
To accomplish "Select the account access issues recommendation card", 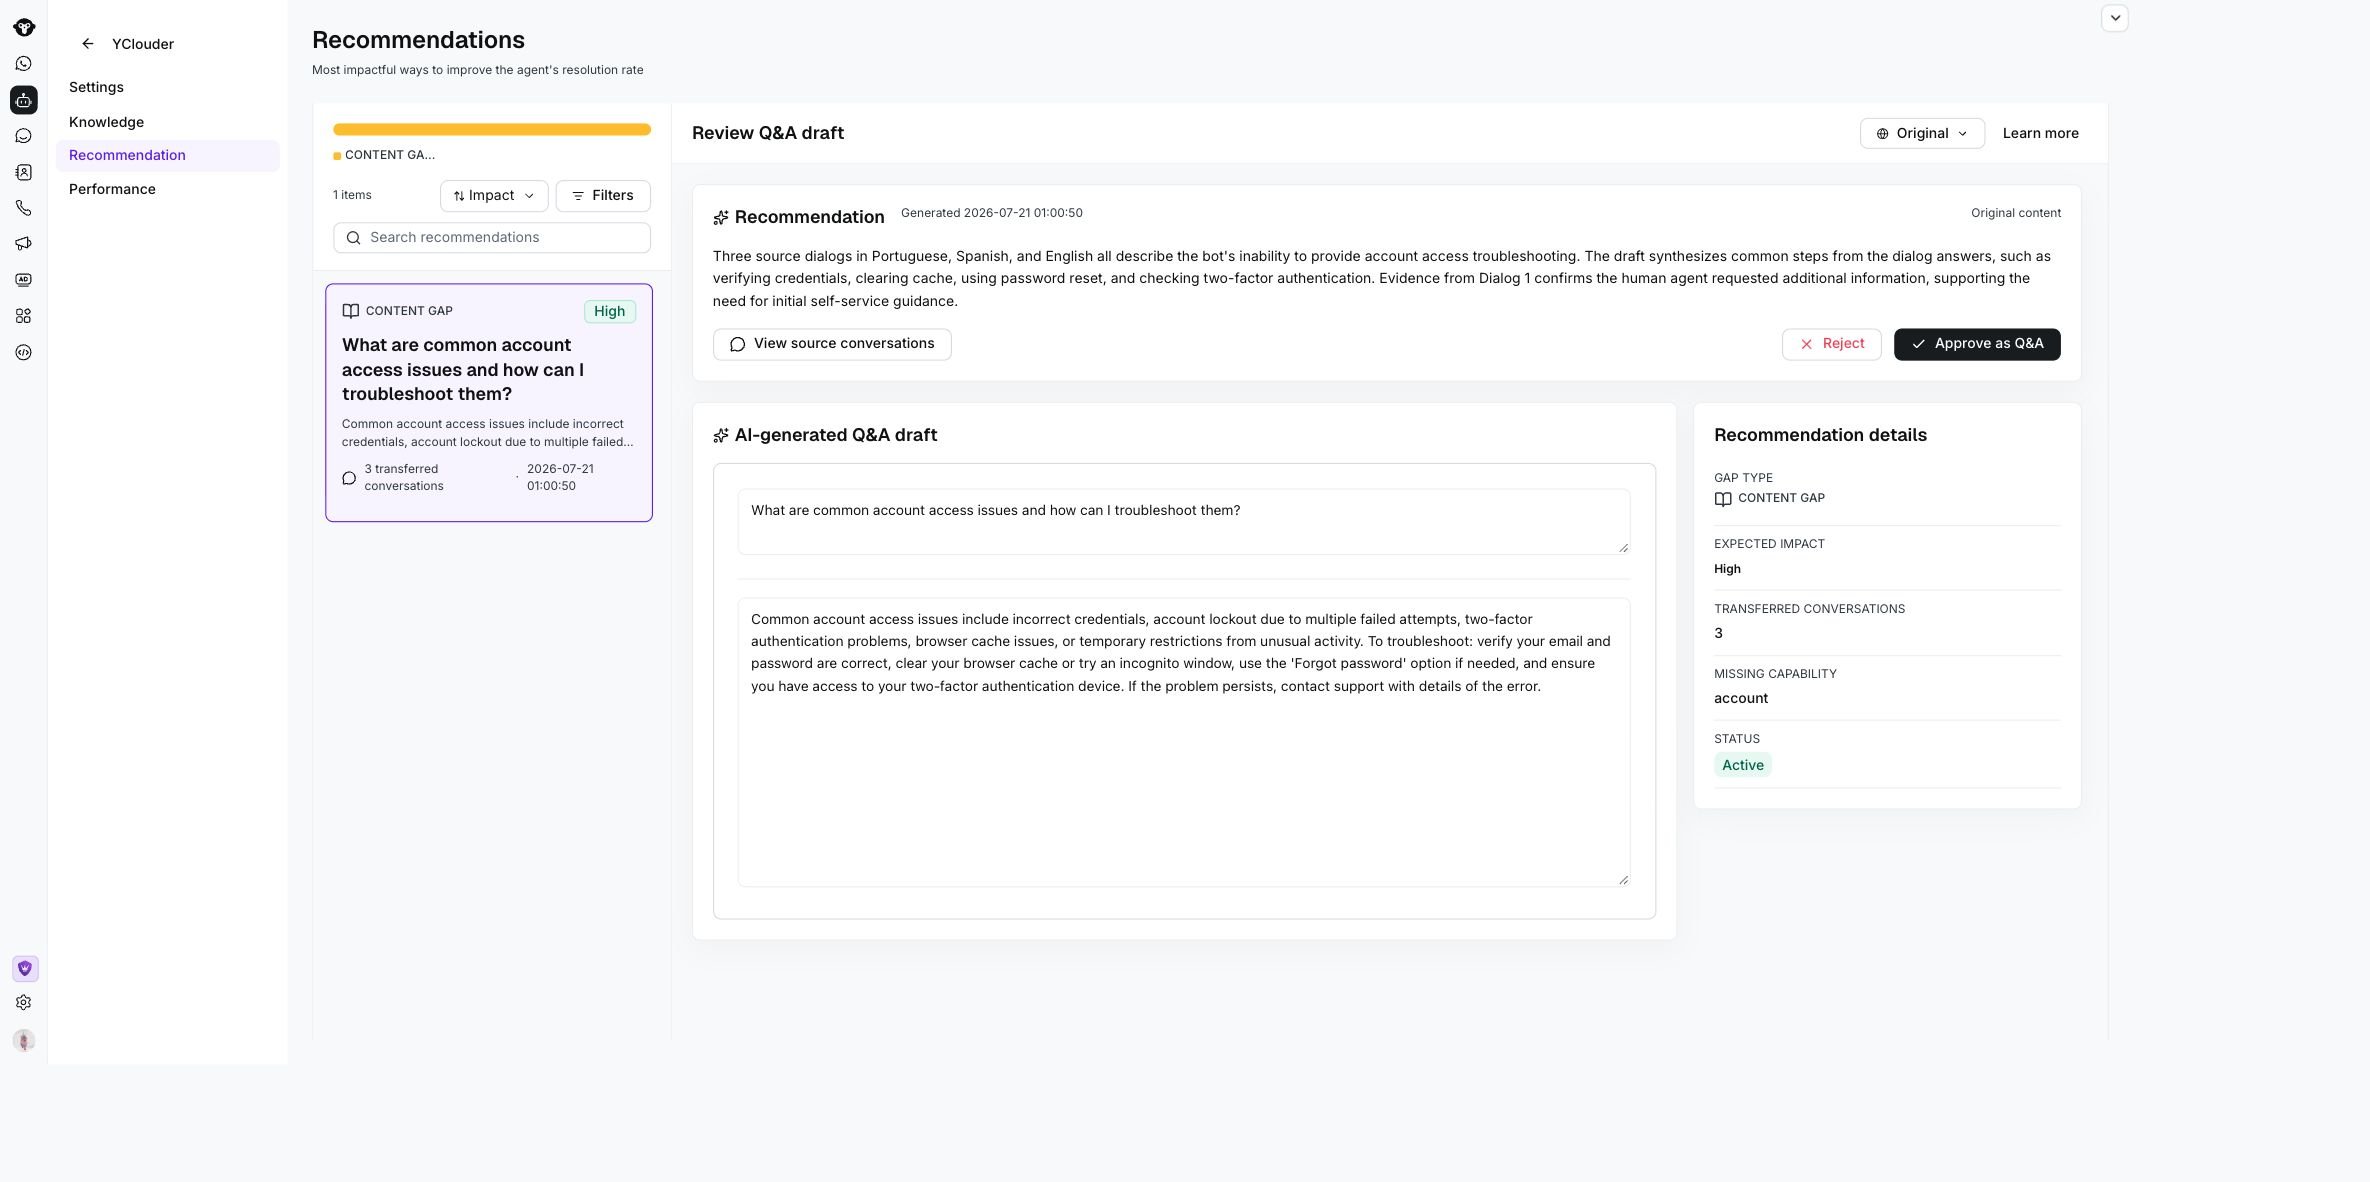I will point(489,402).
